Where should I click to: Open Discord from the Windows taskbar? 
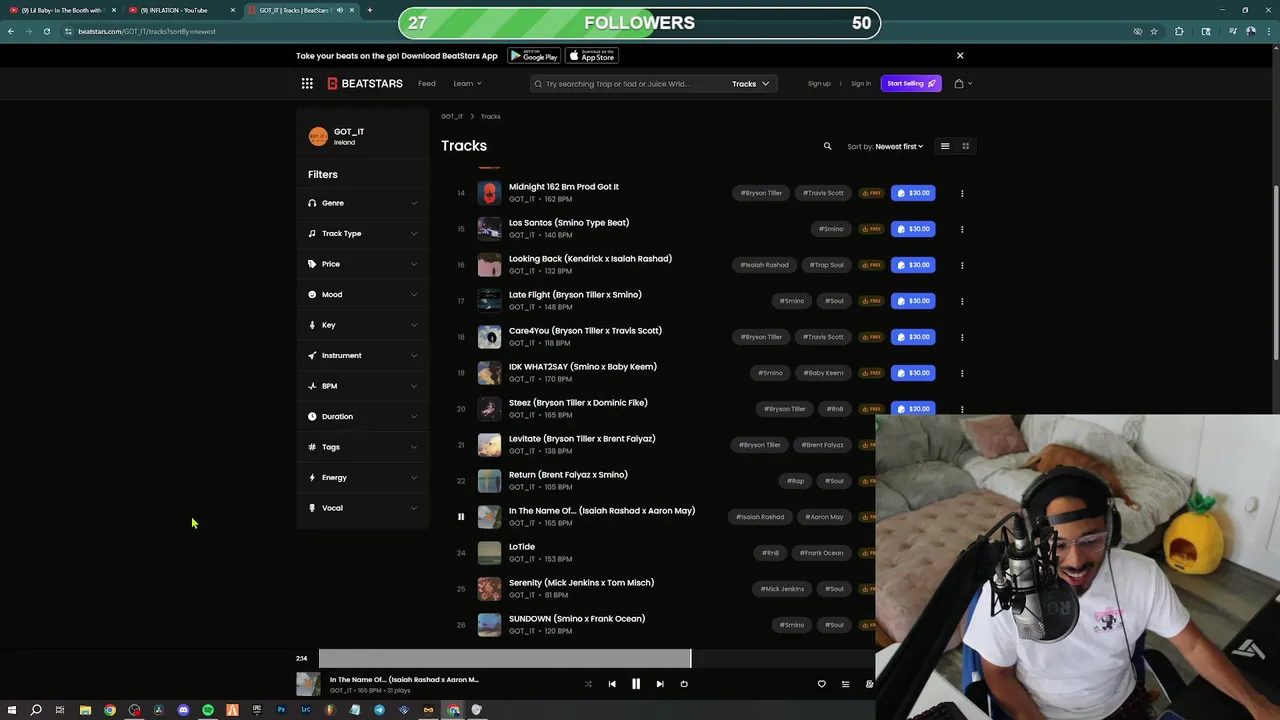(x=183, y=710)
